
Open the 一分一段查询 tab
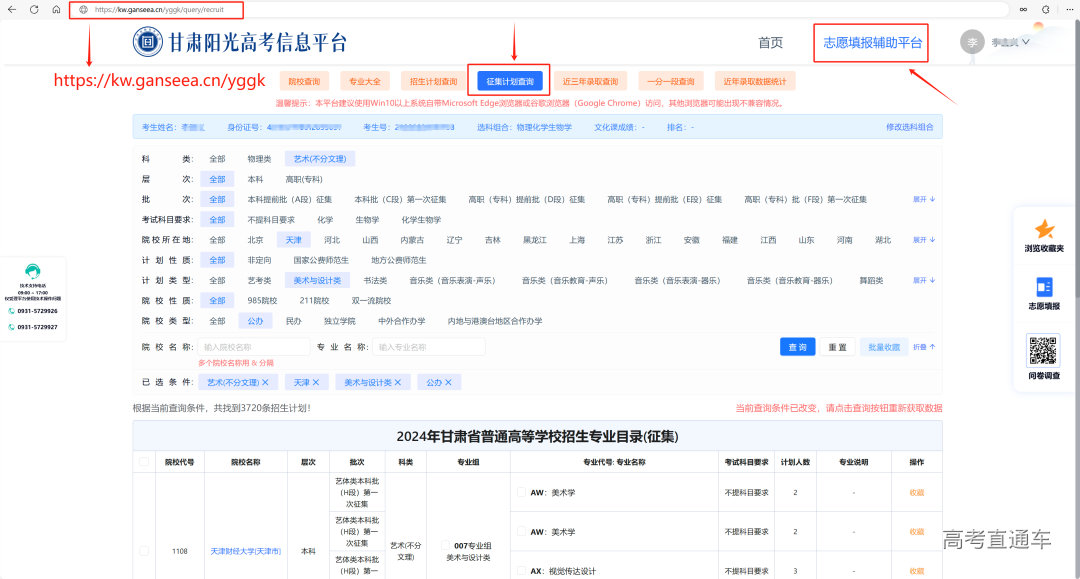pyautogui.click(x=654, y=81)
